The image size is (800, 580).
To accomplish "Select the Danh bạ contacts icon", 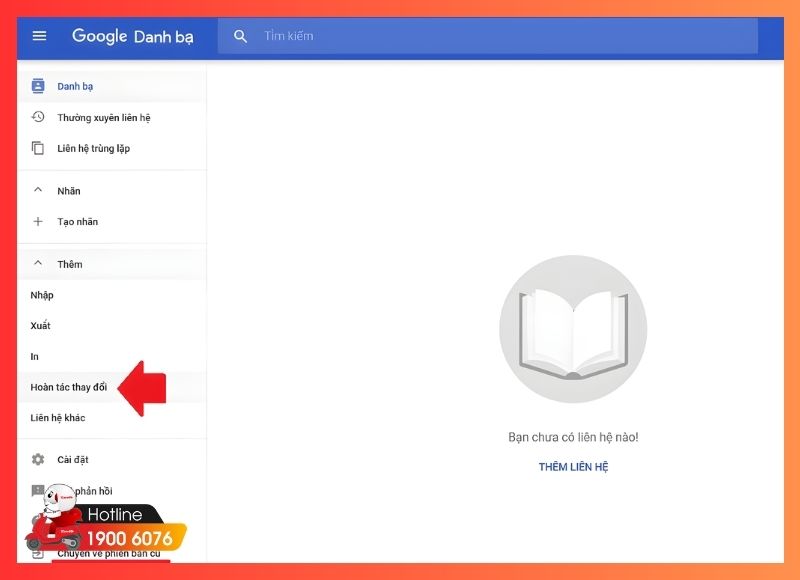I will pos(38,86).
